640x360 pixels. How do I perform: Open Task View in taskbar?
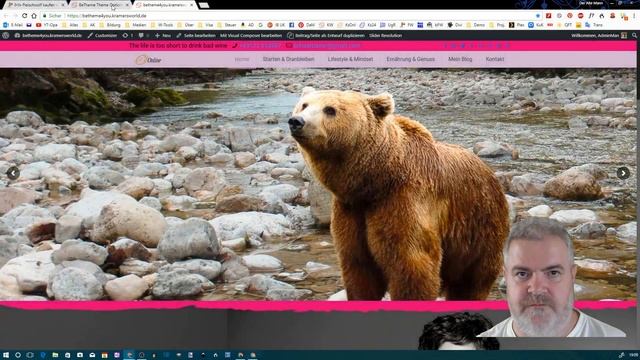[x=30, y=355]
